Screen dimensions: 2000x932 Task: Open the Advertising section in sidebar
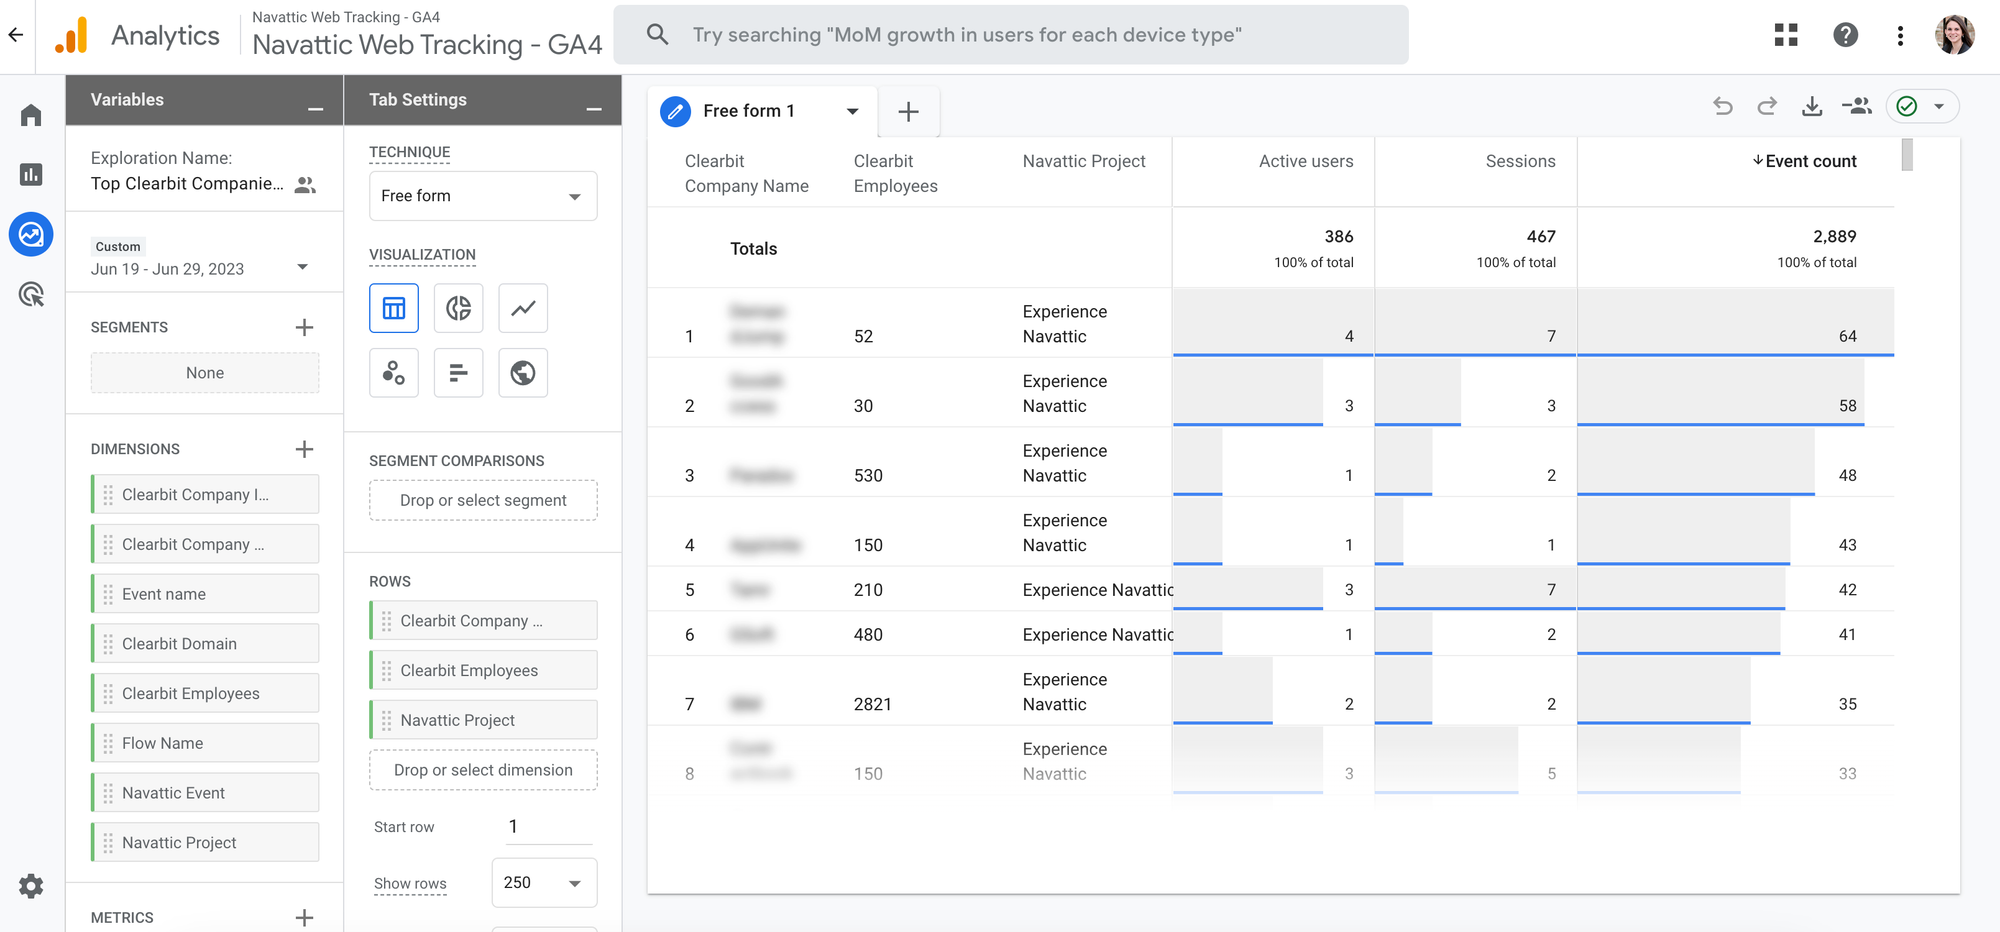point(31,295)
